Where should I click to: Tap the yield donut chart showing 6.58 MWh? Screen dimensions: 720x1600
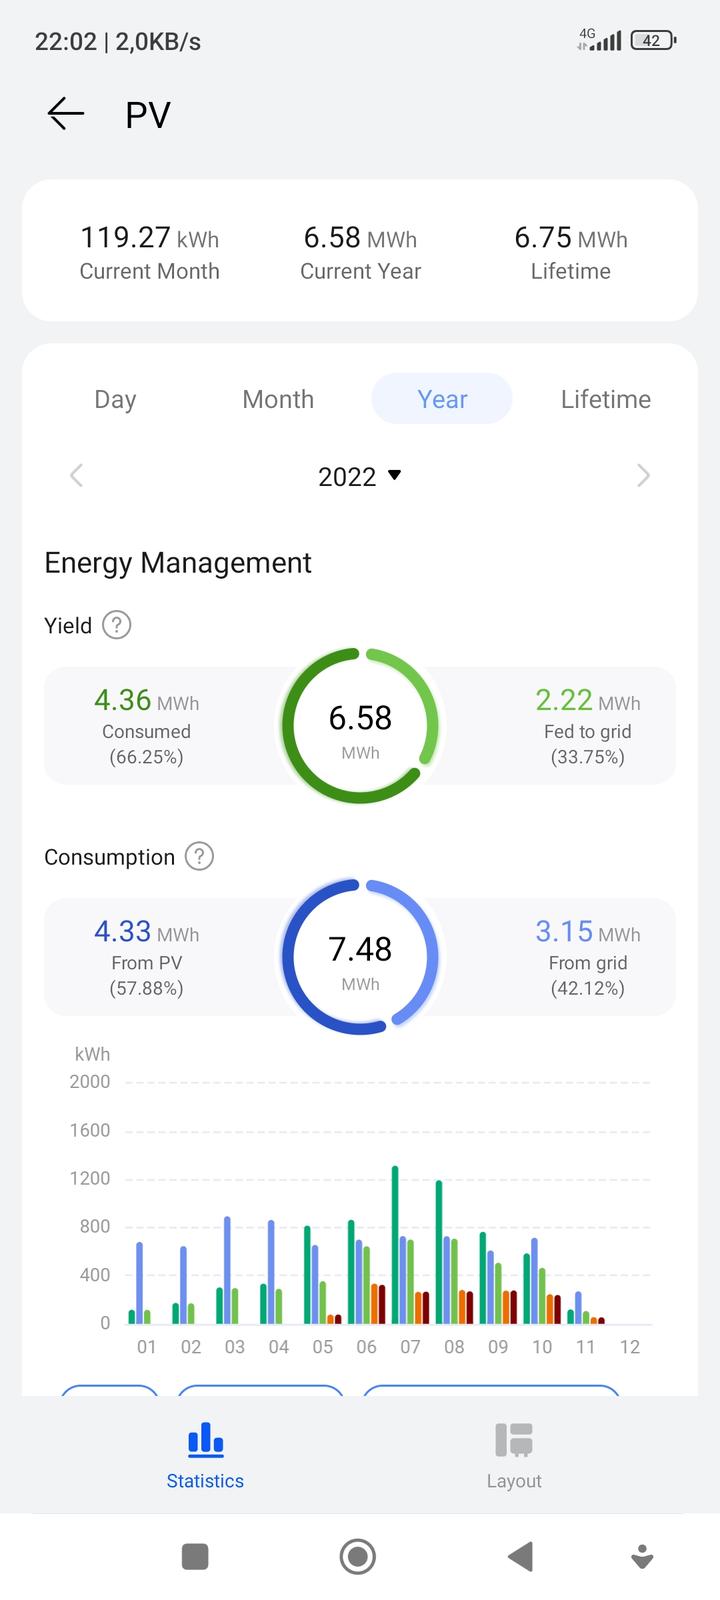tap(360, 726)
